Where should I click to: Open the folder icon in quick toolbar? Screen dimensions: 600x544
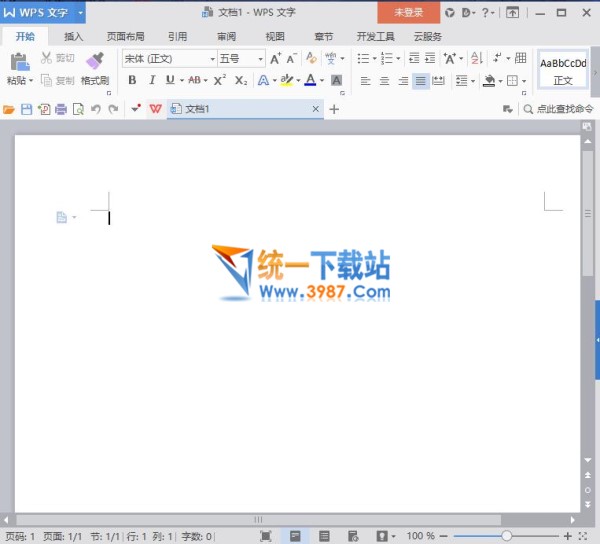pyautogui.click(x=8, y=110)
